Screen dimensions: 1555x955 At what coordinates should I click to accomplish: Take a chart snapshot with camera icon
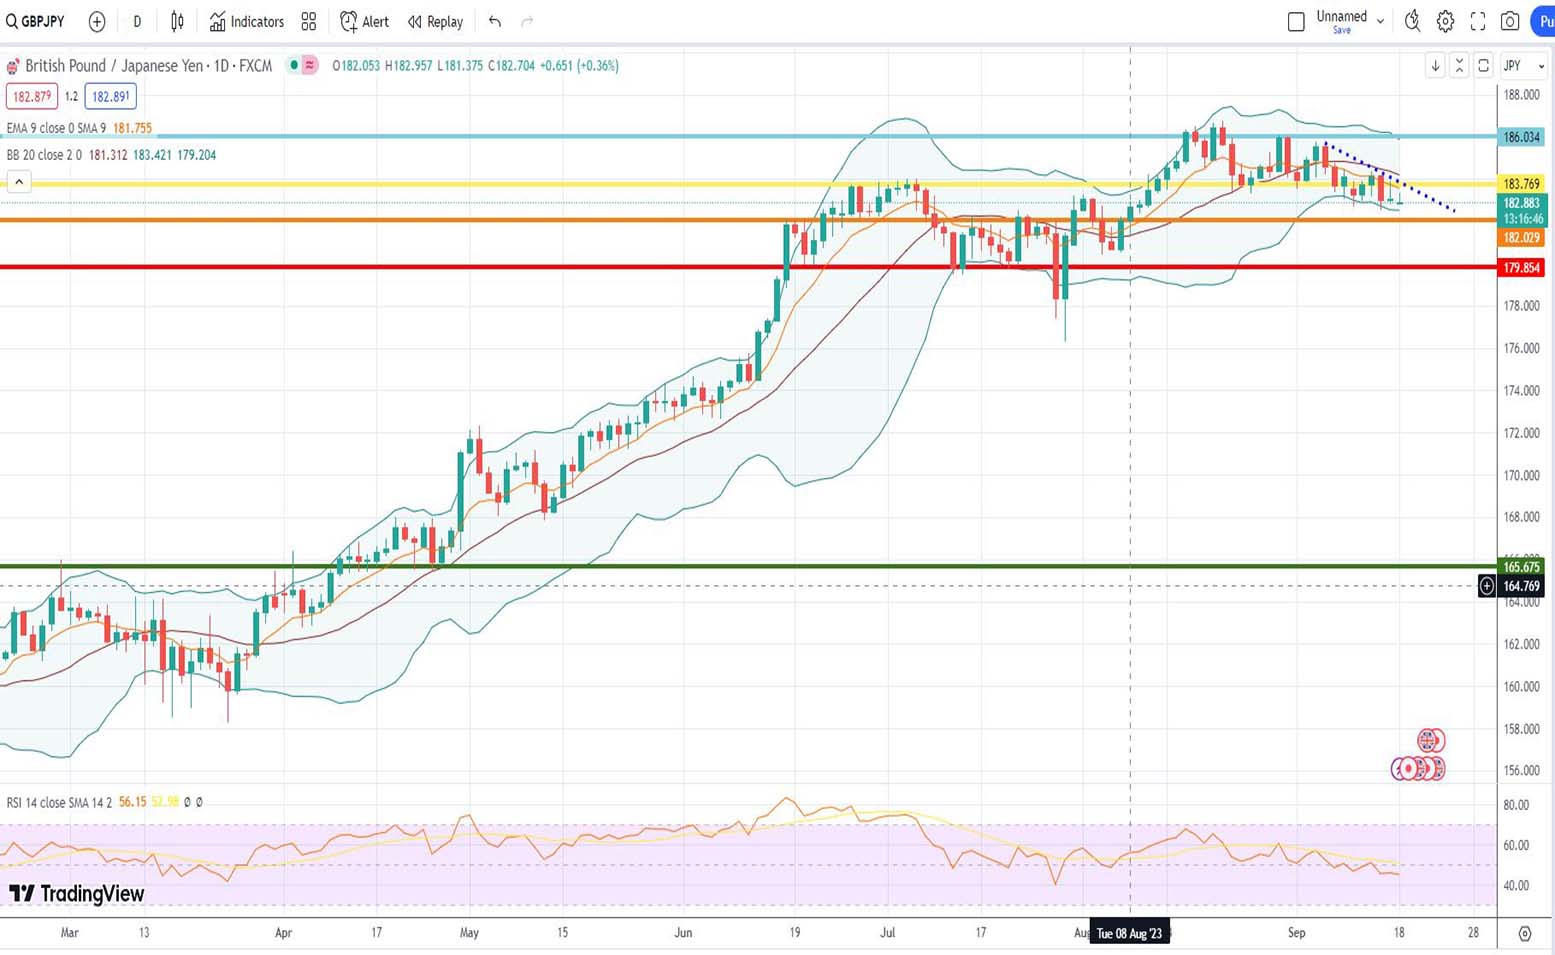(x=1510, y=21)
